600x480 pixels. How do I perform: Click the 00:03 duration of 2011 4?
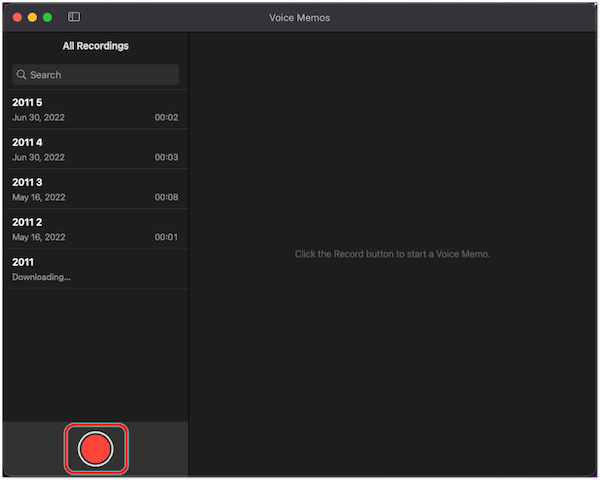point(166,157)
